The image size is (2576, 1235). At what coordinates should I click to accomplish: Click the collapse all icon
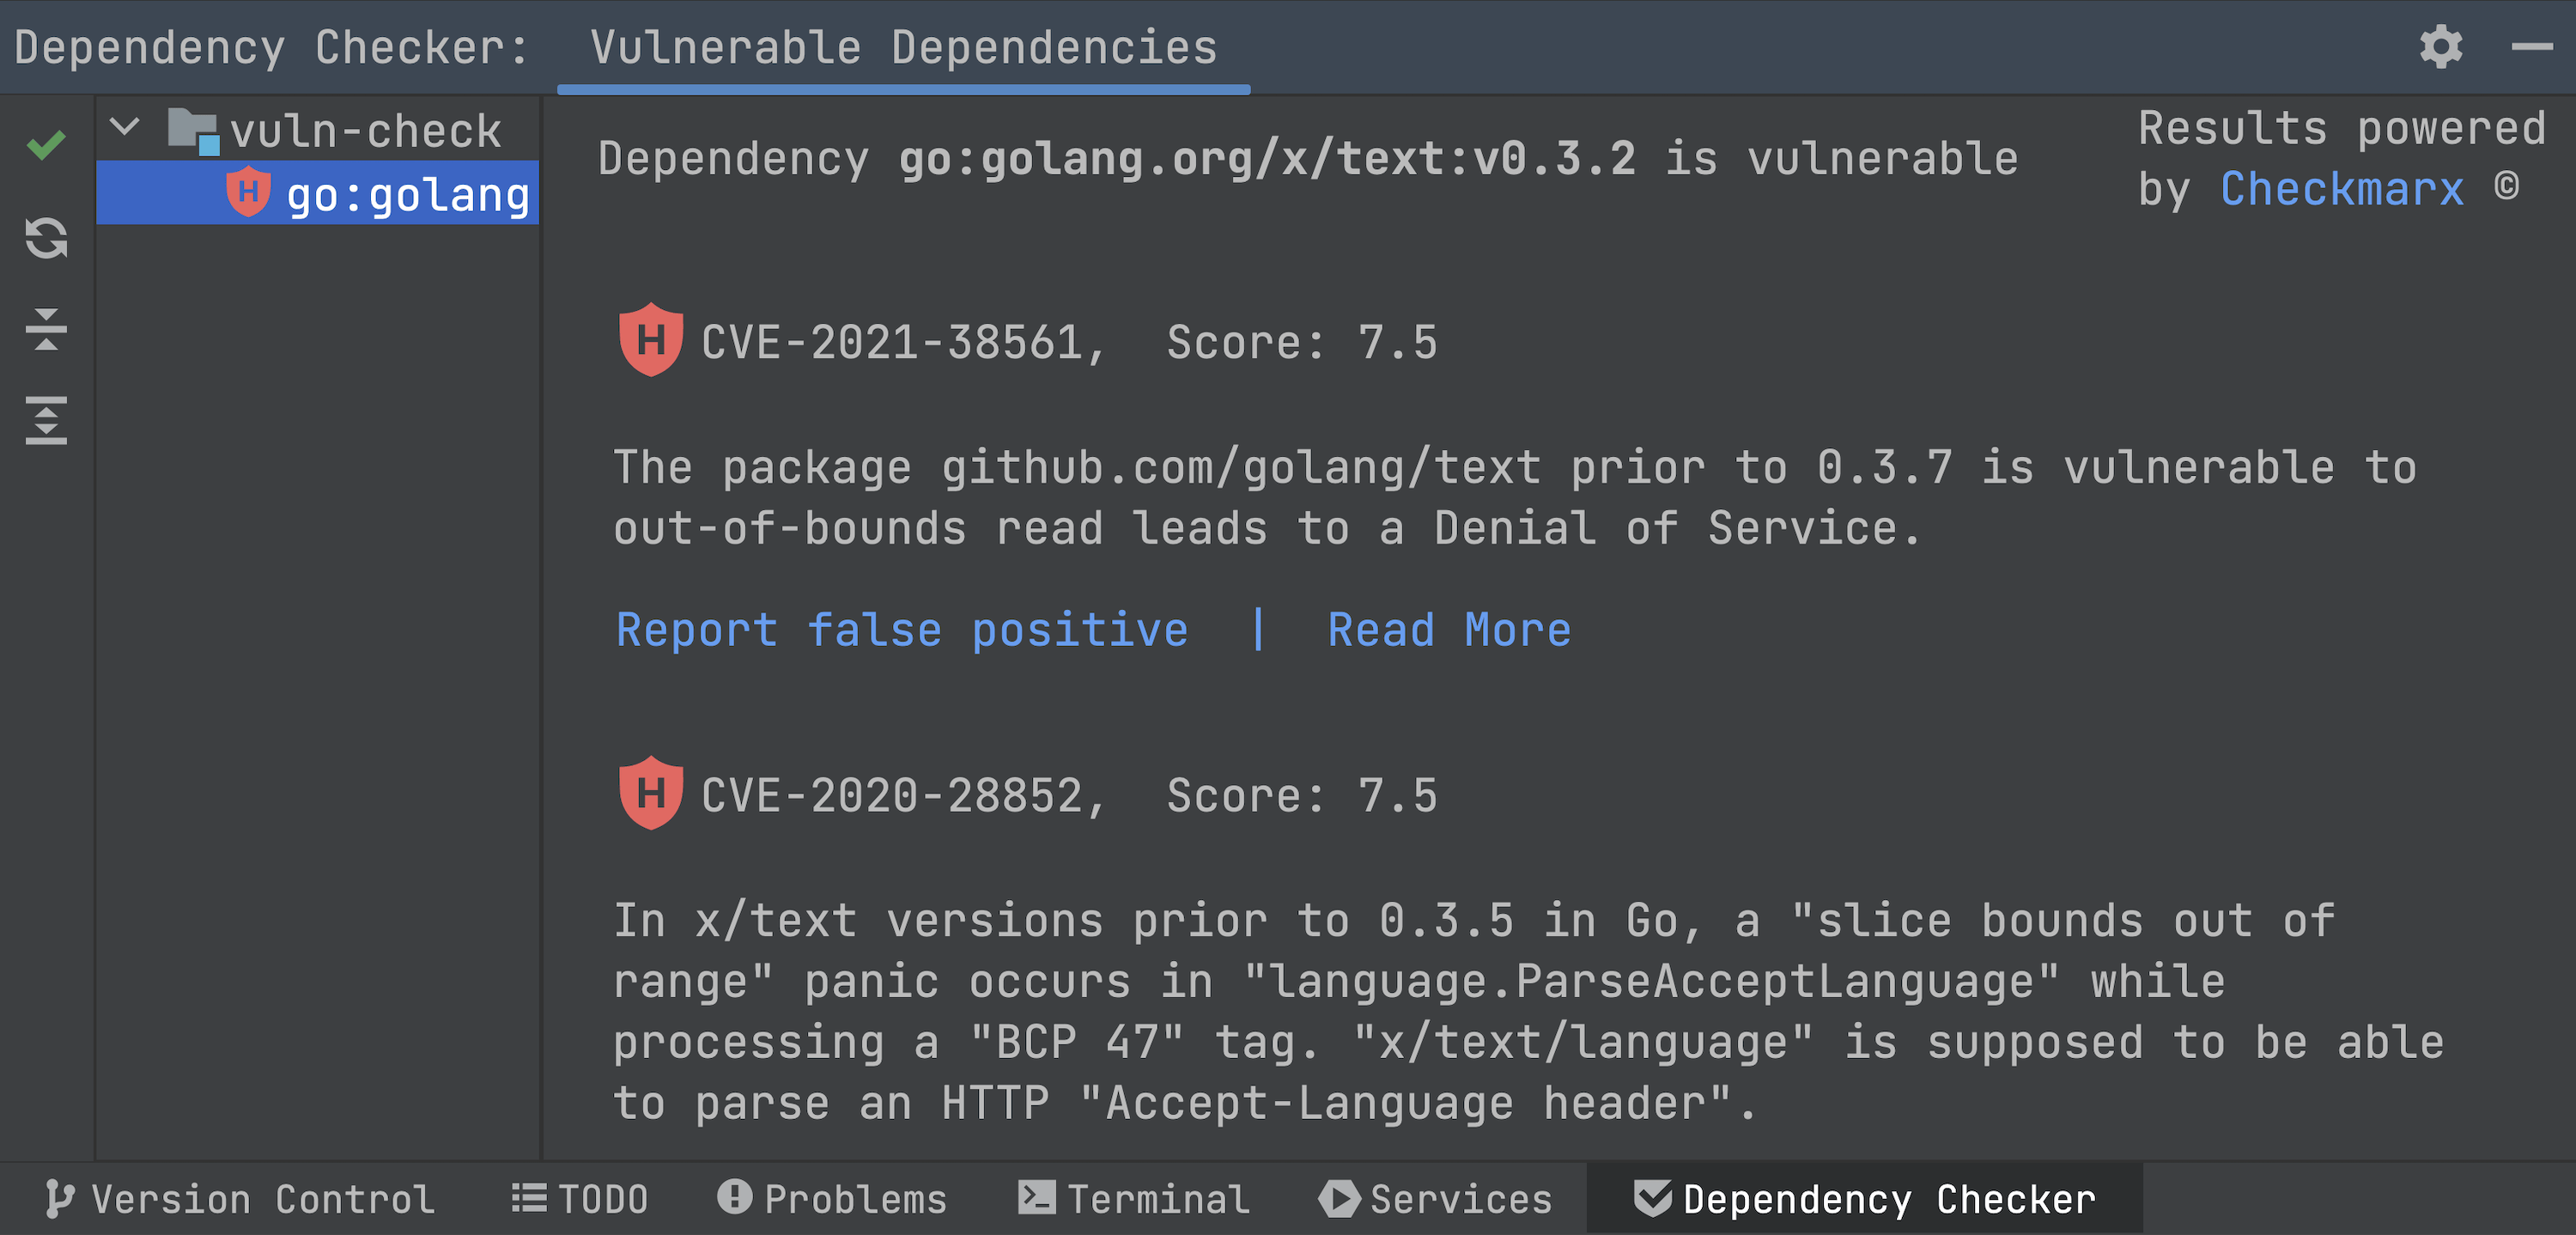pos(46,329)
